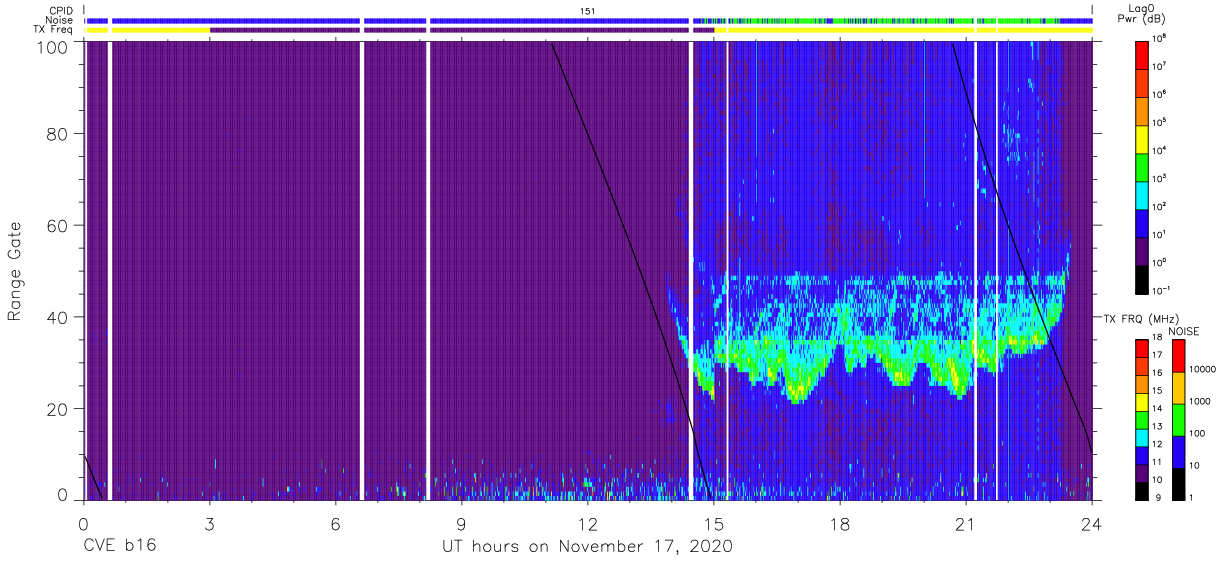The width and height of the screenshot is (1228, 567).
Task: Select the y-axis tick label '60'
Action: [x=56, y=226]
